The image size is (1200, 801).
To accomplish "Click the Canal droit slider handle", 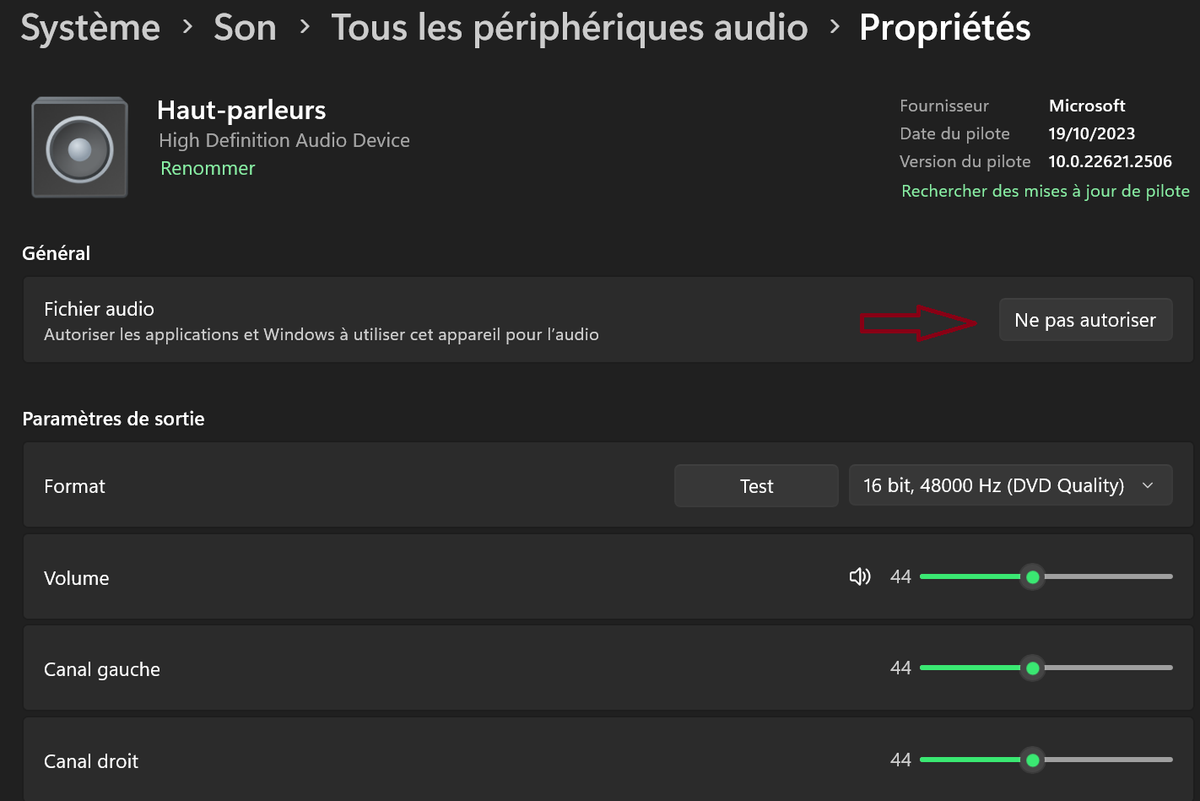I will pyautogui.click(x=1032, y=760).
